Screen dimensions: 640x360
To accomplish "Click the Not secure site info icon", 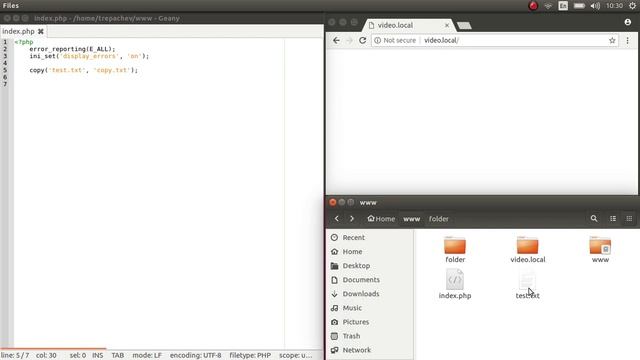I will click(x=378, y=40).
